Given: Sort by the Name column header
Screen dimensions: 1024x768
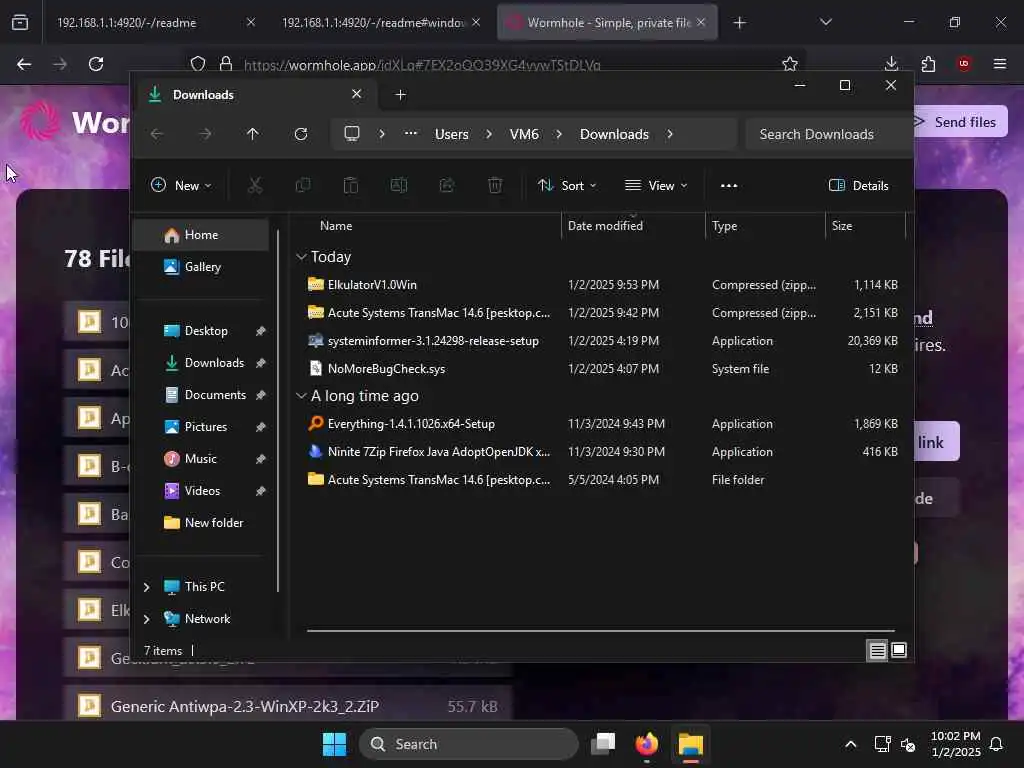Looking at the screenshot, I should (336, 226).
